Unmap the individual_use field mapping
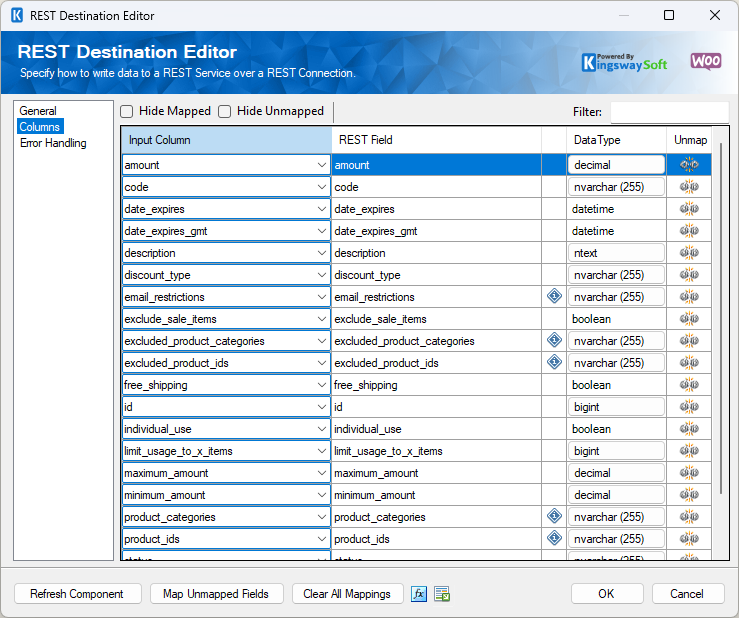 689,429
